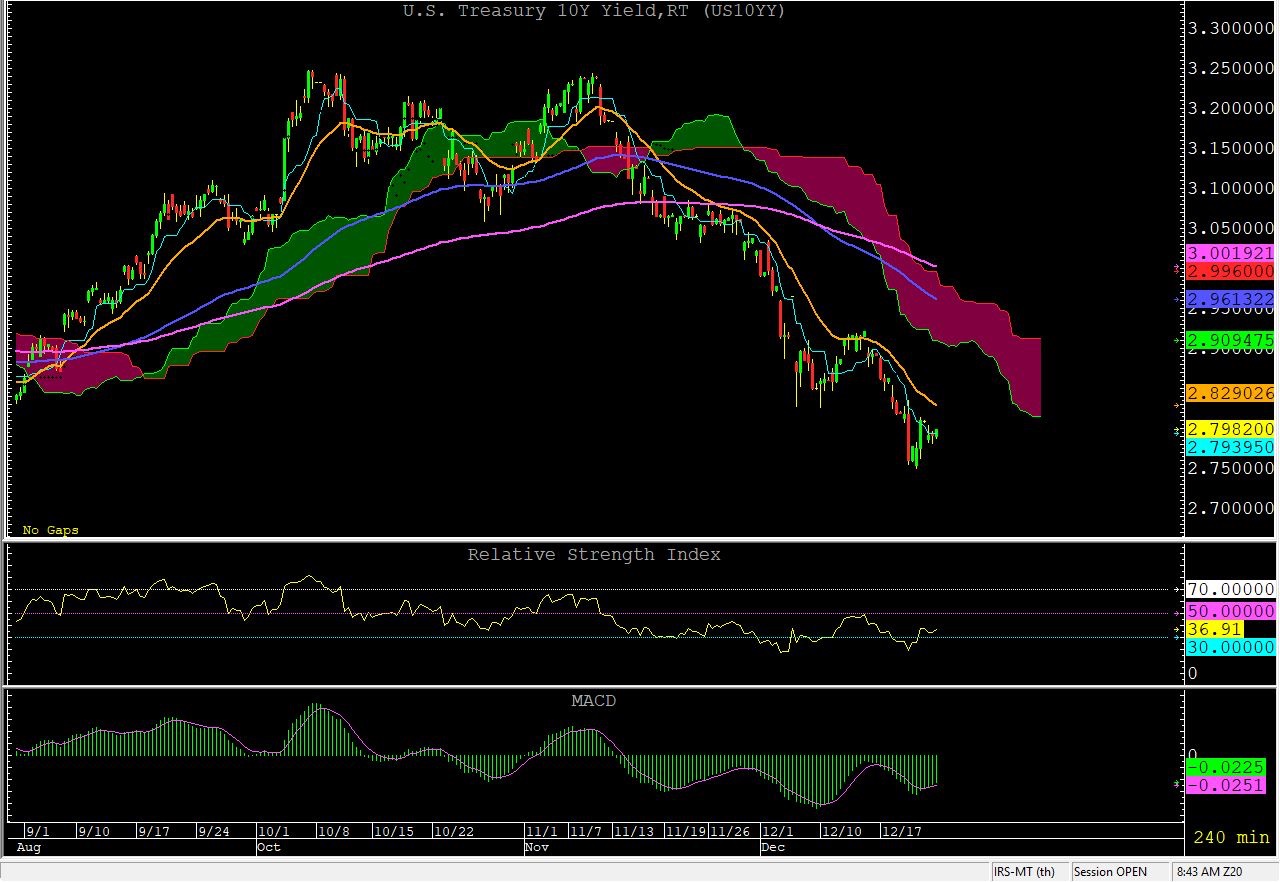Click the MACD signal -0.0251 value tag
The width and height of the screenshot is (1280, 882).
(x=1226, y=785)
